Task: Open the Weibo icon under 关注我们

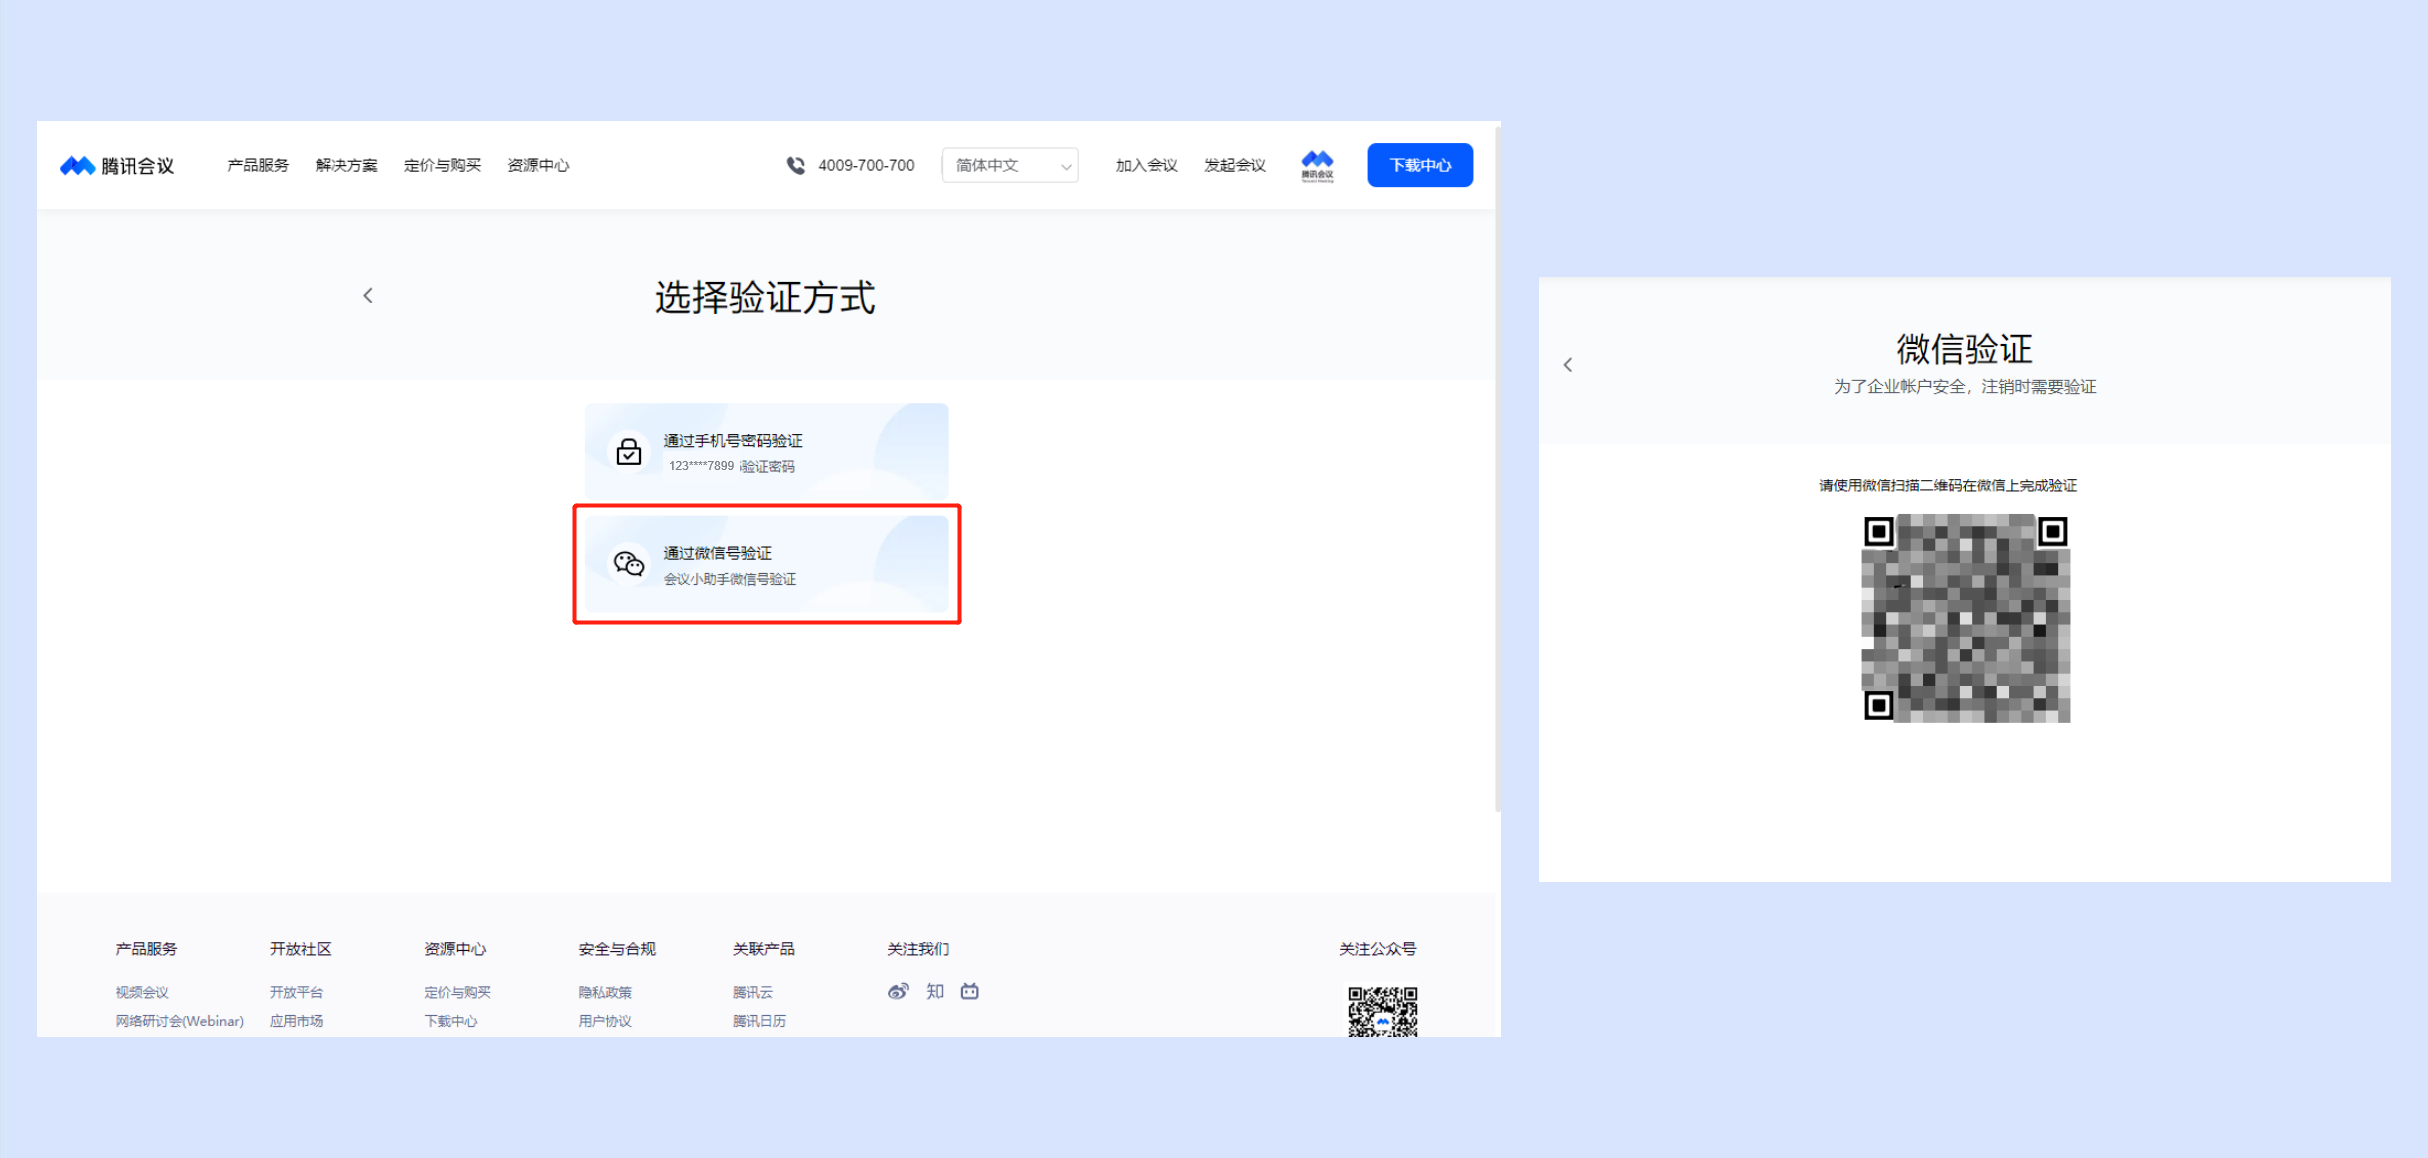Action: 898,991
